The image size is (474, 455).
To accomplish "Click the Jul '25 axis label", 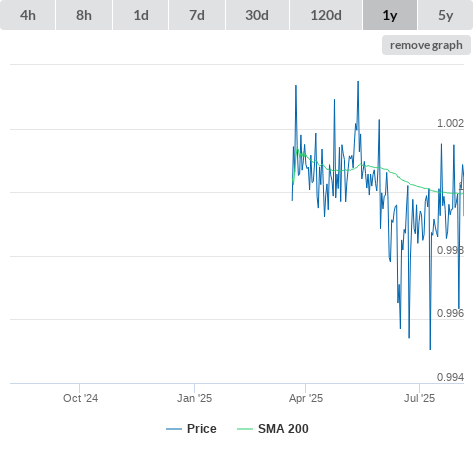I will tap(419, 398).
